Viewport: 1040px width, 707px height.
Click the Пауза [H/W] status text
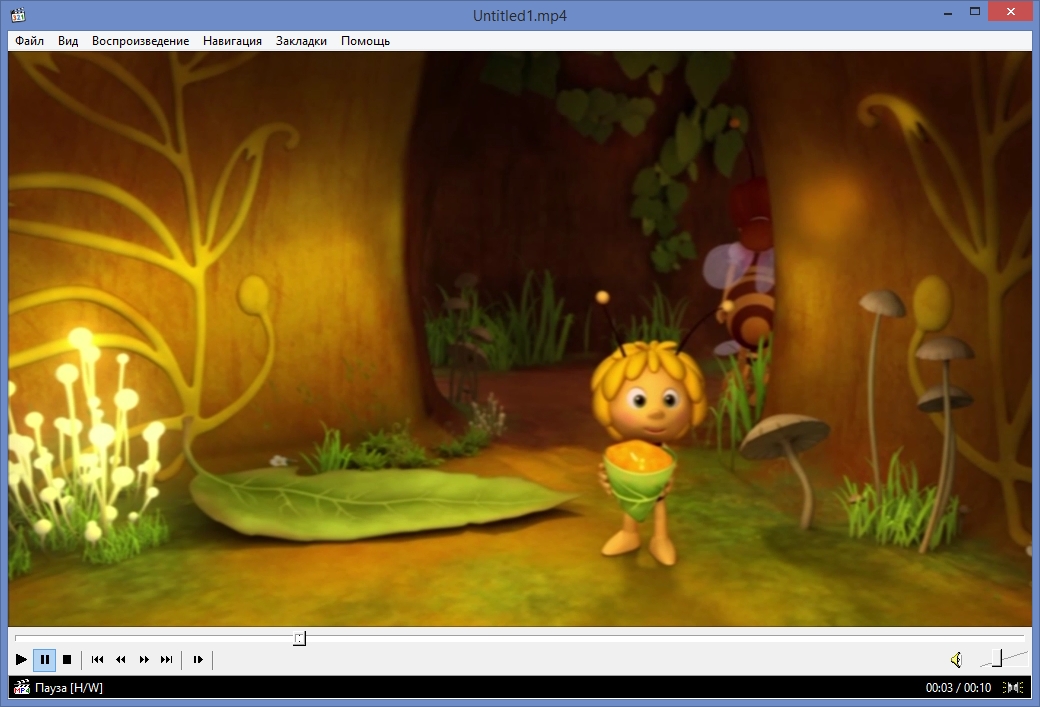tap(69, 688)
